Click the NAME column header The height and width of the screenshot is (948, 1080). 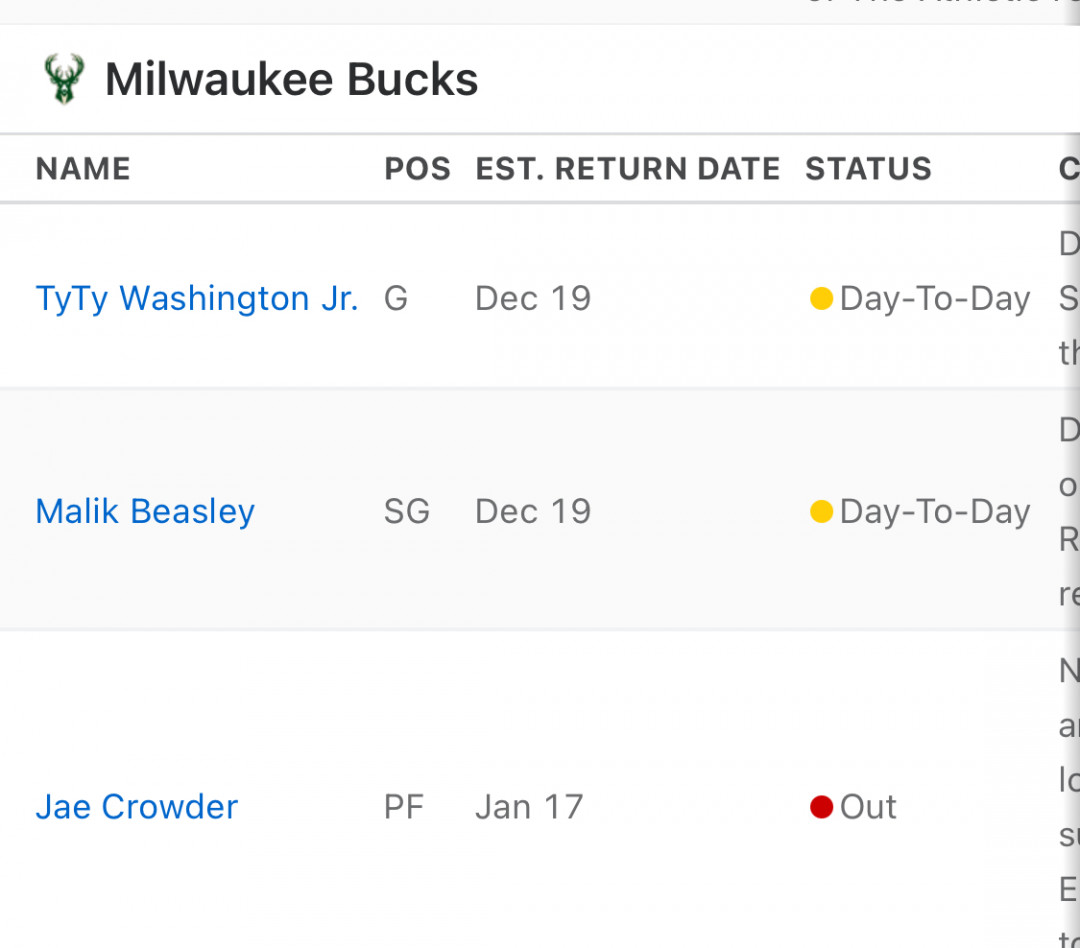(83, 169)
